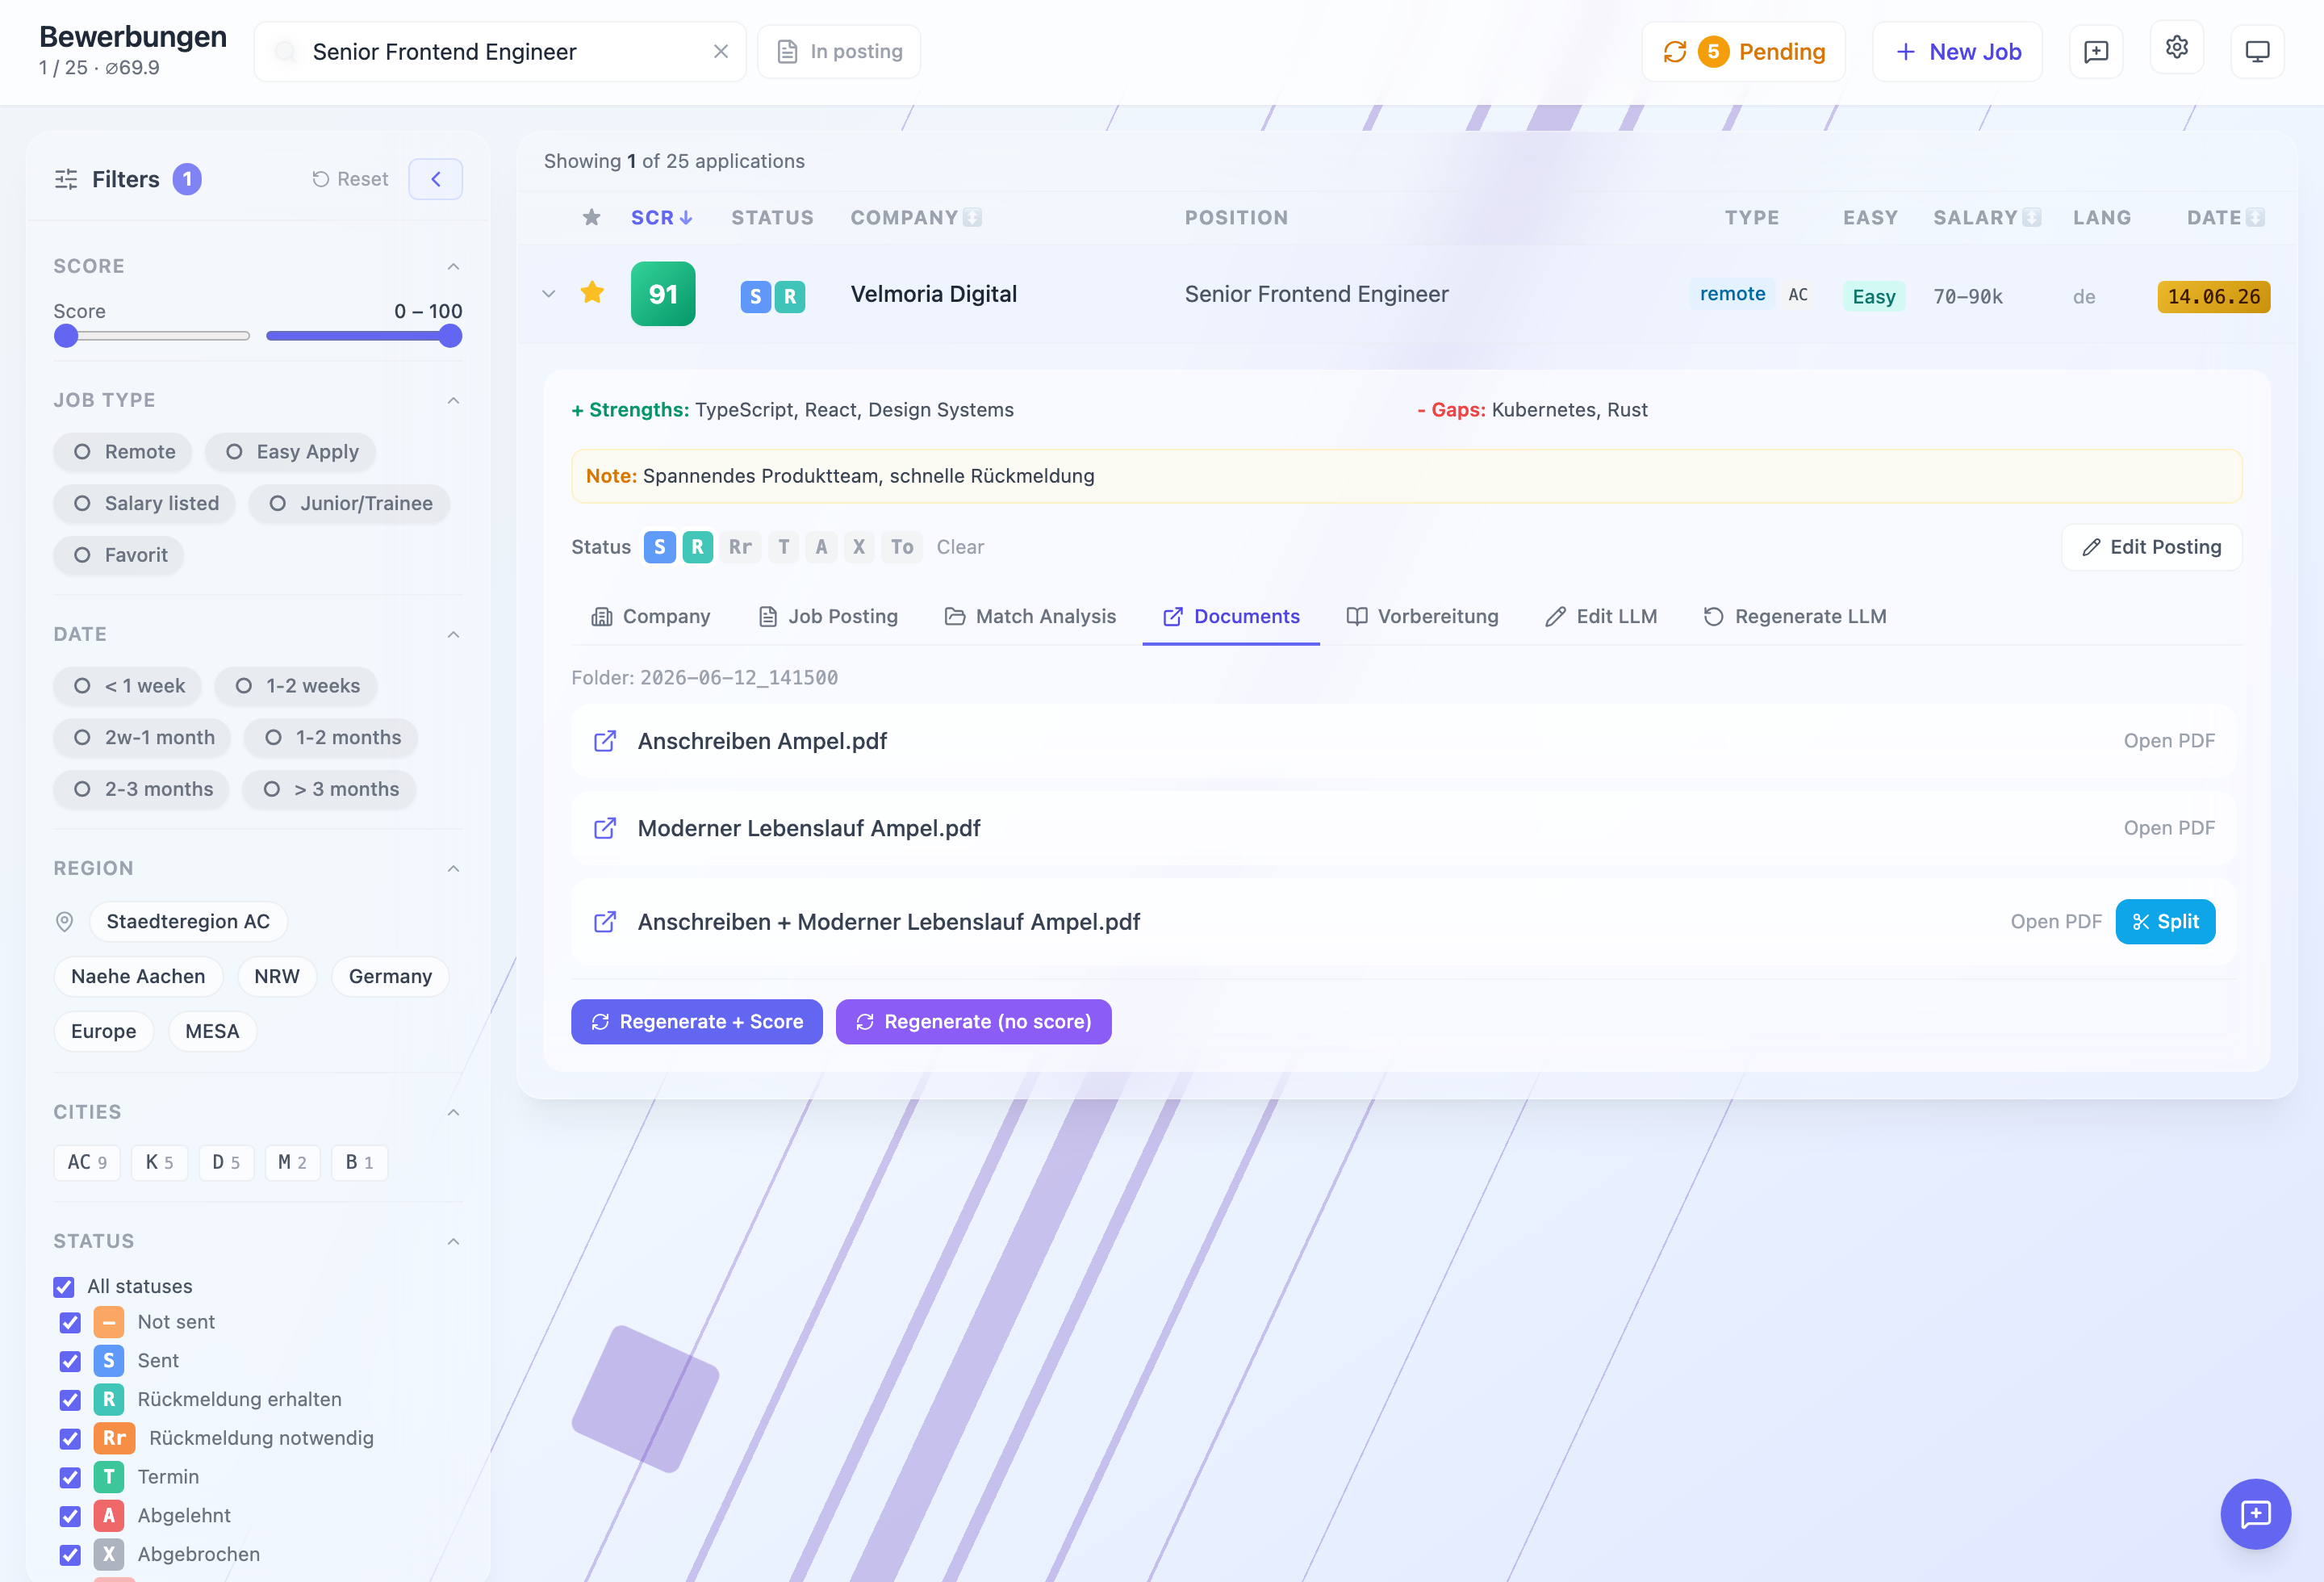The height and width of the screenshot is (1582, 2324).
Task: Collapse the Score filter section
Action: pos(453,266)
